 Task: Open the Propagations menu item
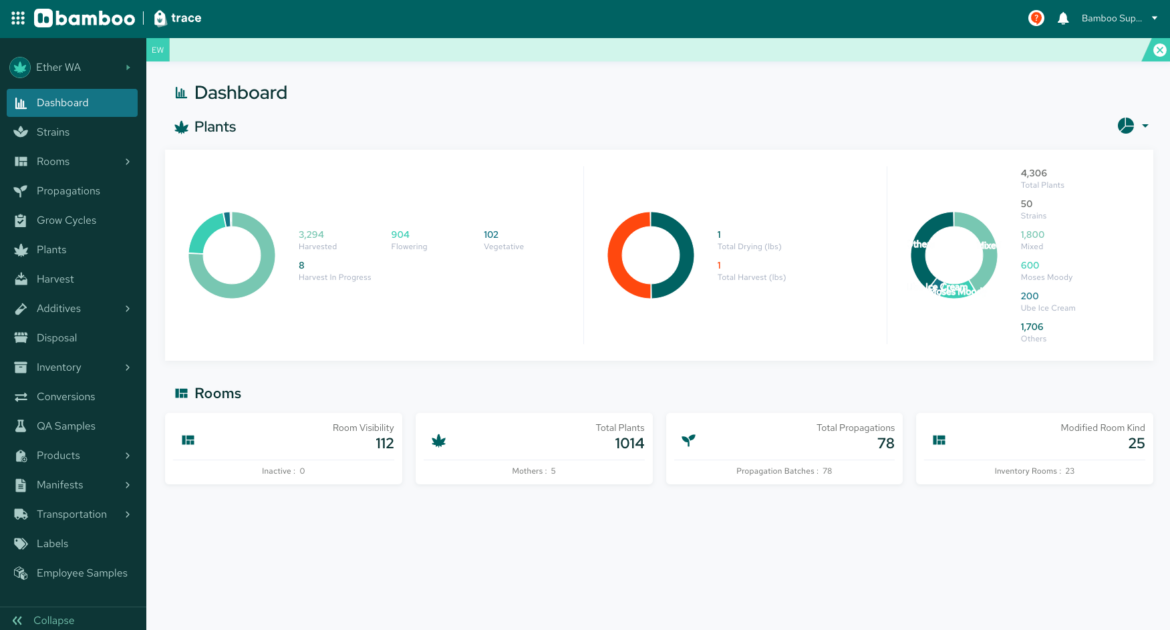pos(68,191)
